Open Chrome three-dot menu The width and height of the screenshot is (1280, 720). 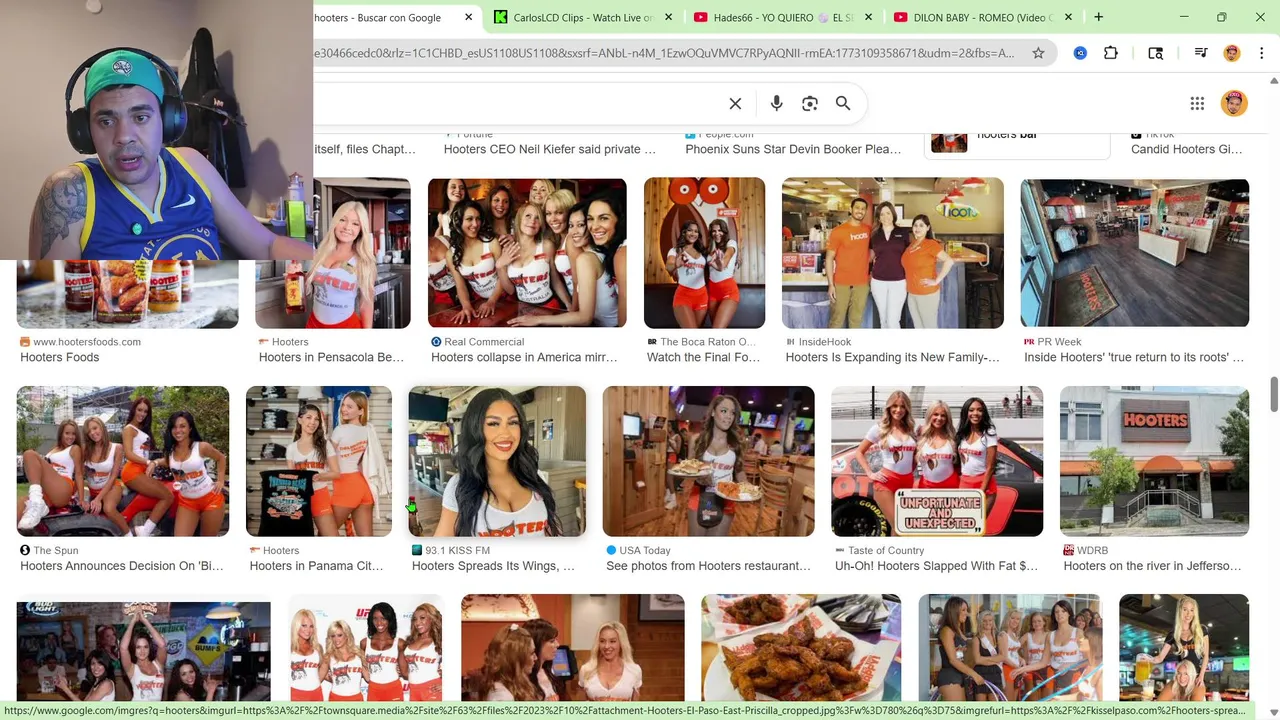[1262, 53]
